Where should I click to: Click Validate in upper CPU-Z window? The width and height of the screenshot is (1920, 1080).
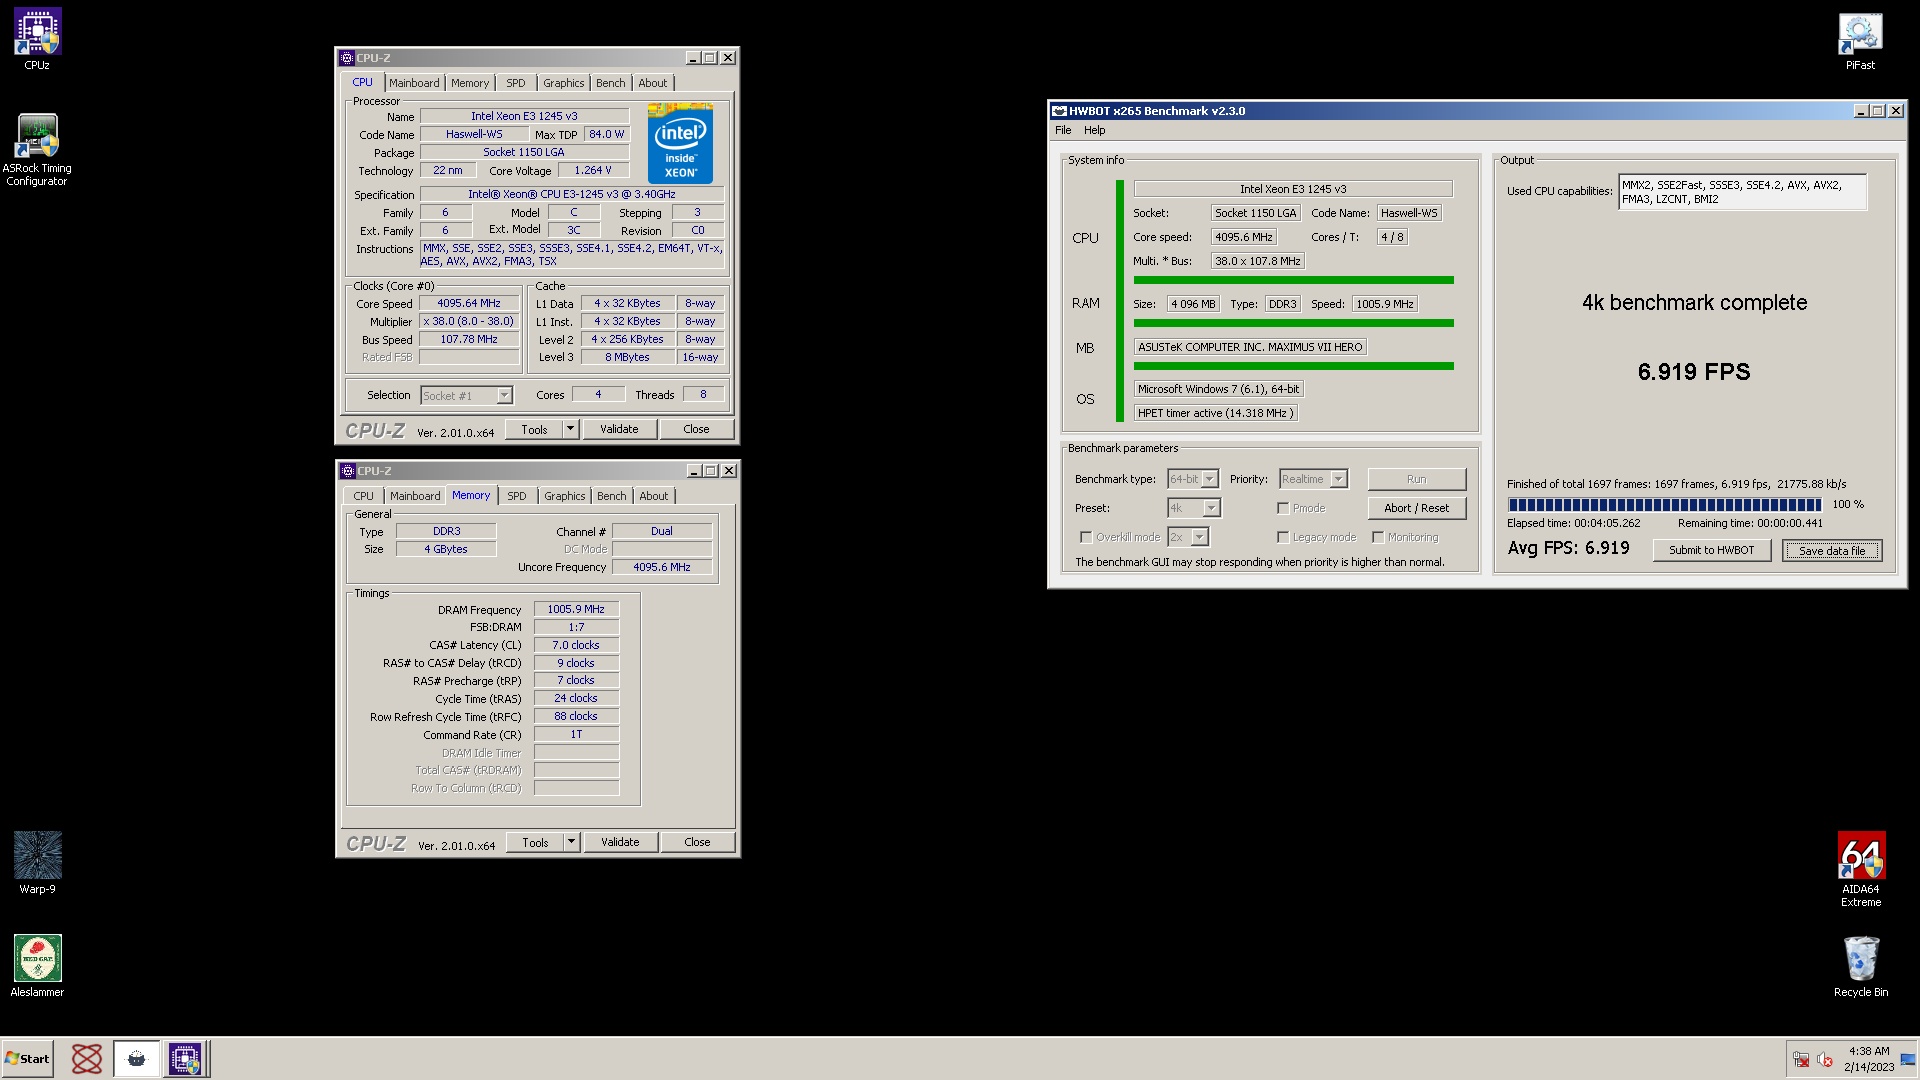(x=619, y=429)
